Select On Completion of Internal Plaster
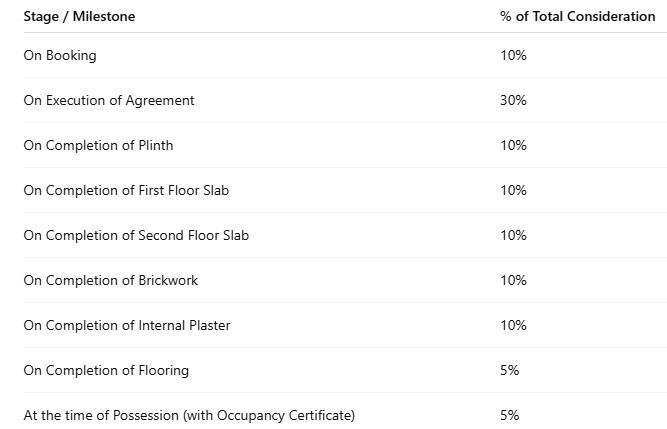Screen dimensions: 667x429 127,326
